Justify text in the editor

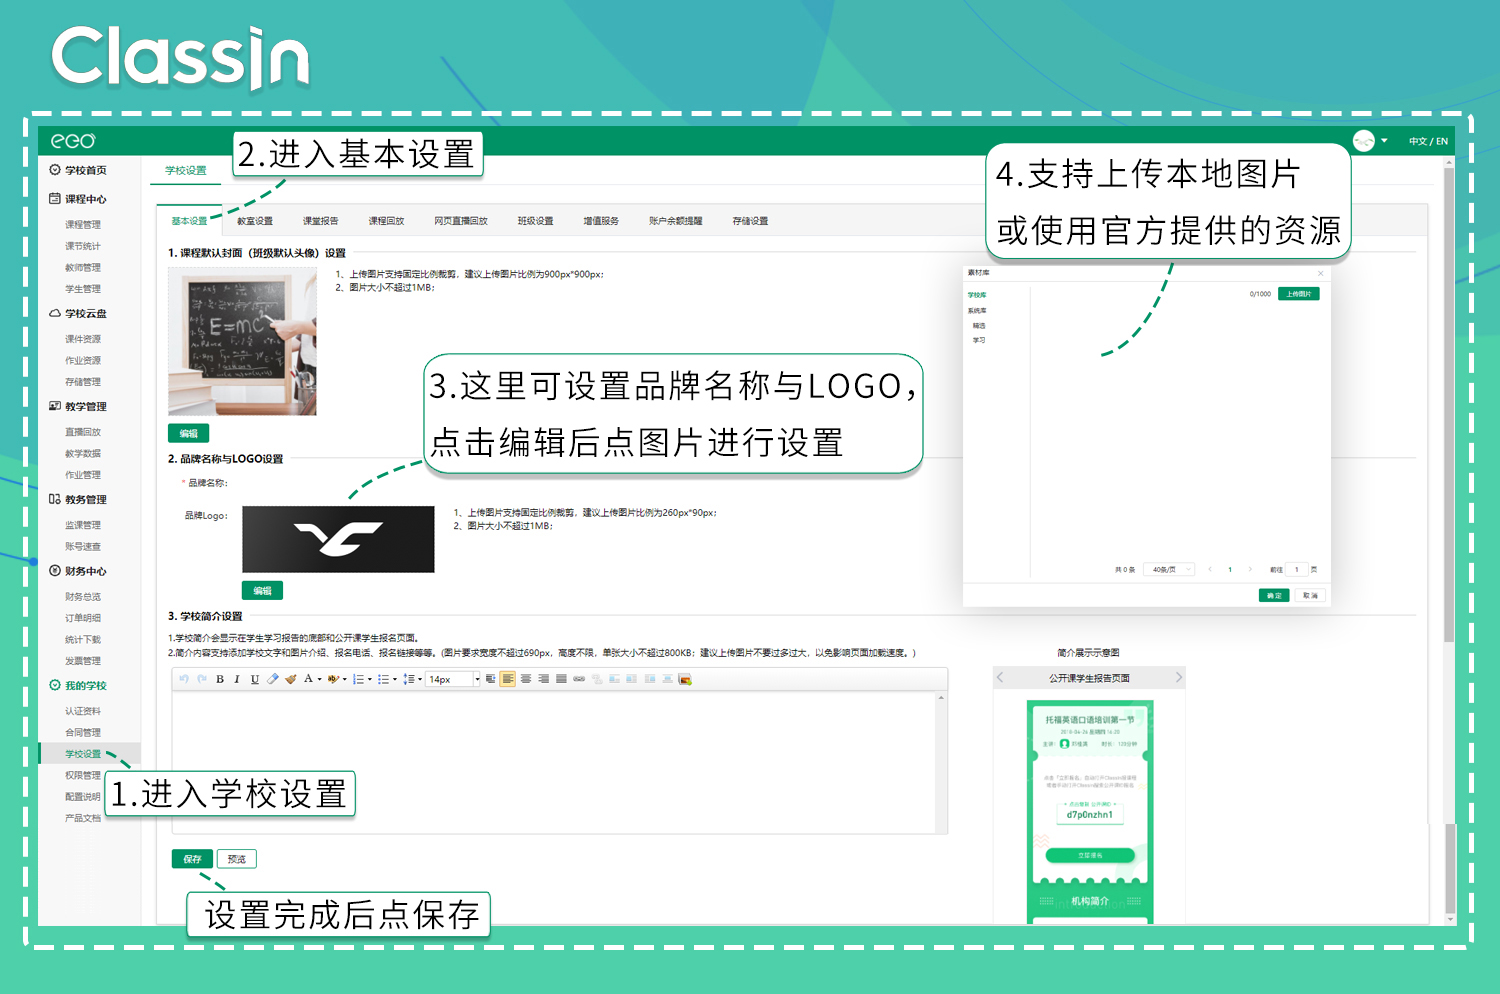(x=561, y=679)
